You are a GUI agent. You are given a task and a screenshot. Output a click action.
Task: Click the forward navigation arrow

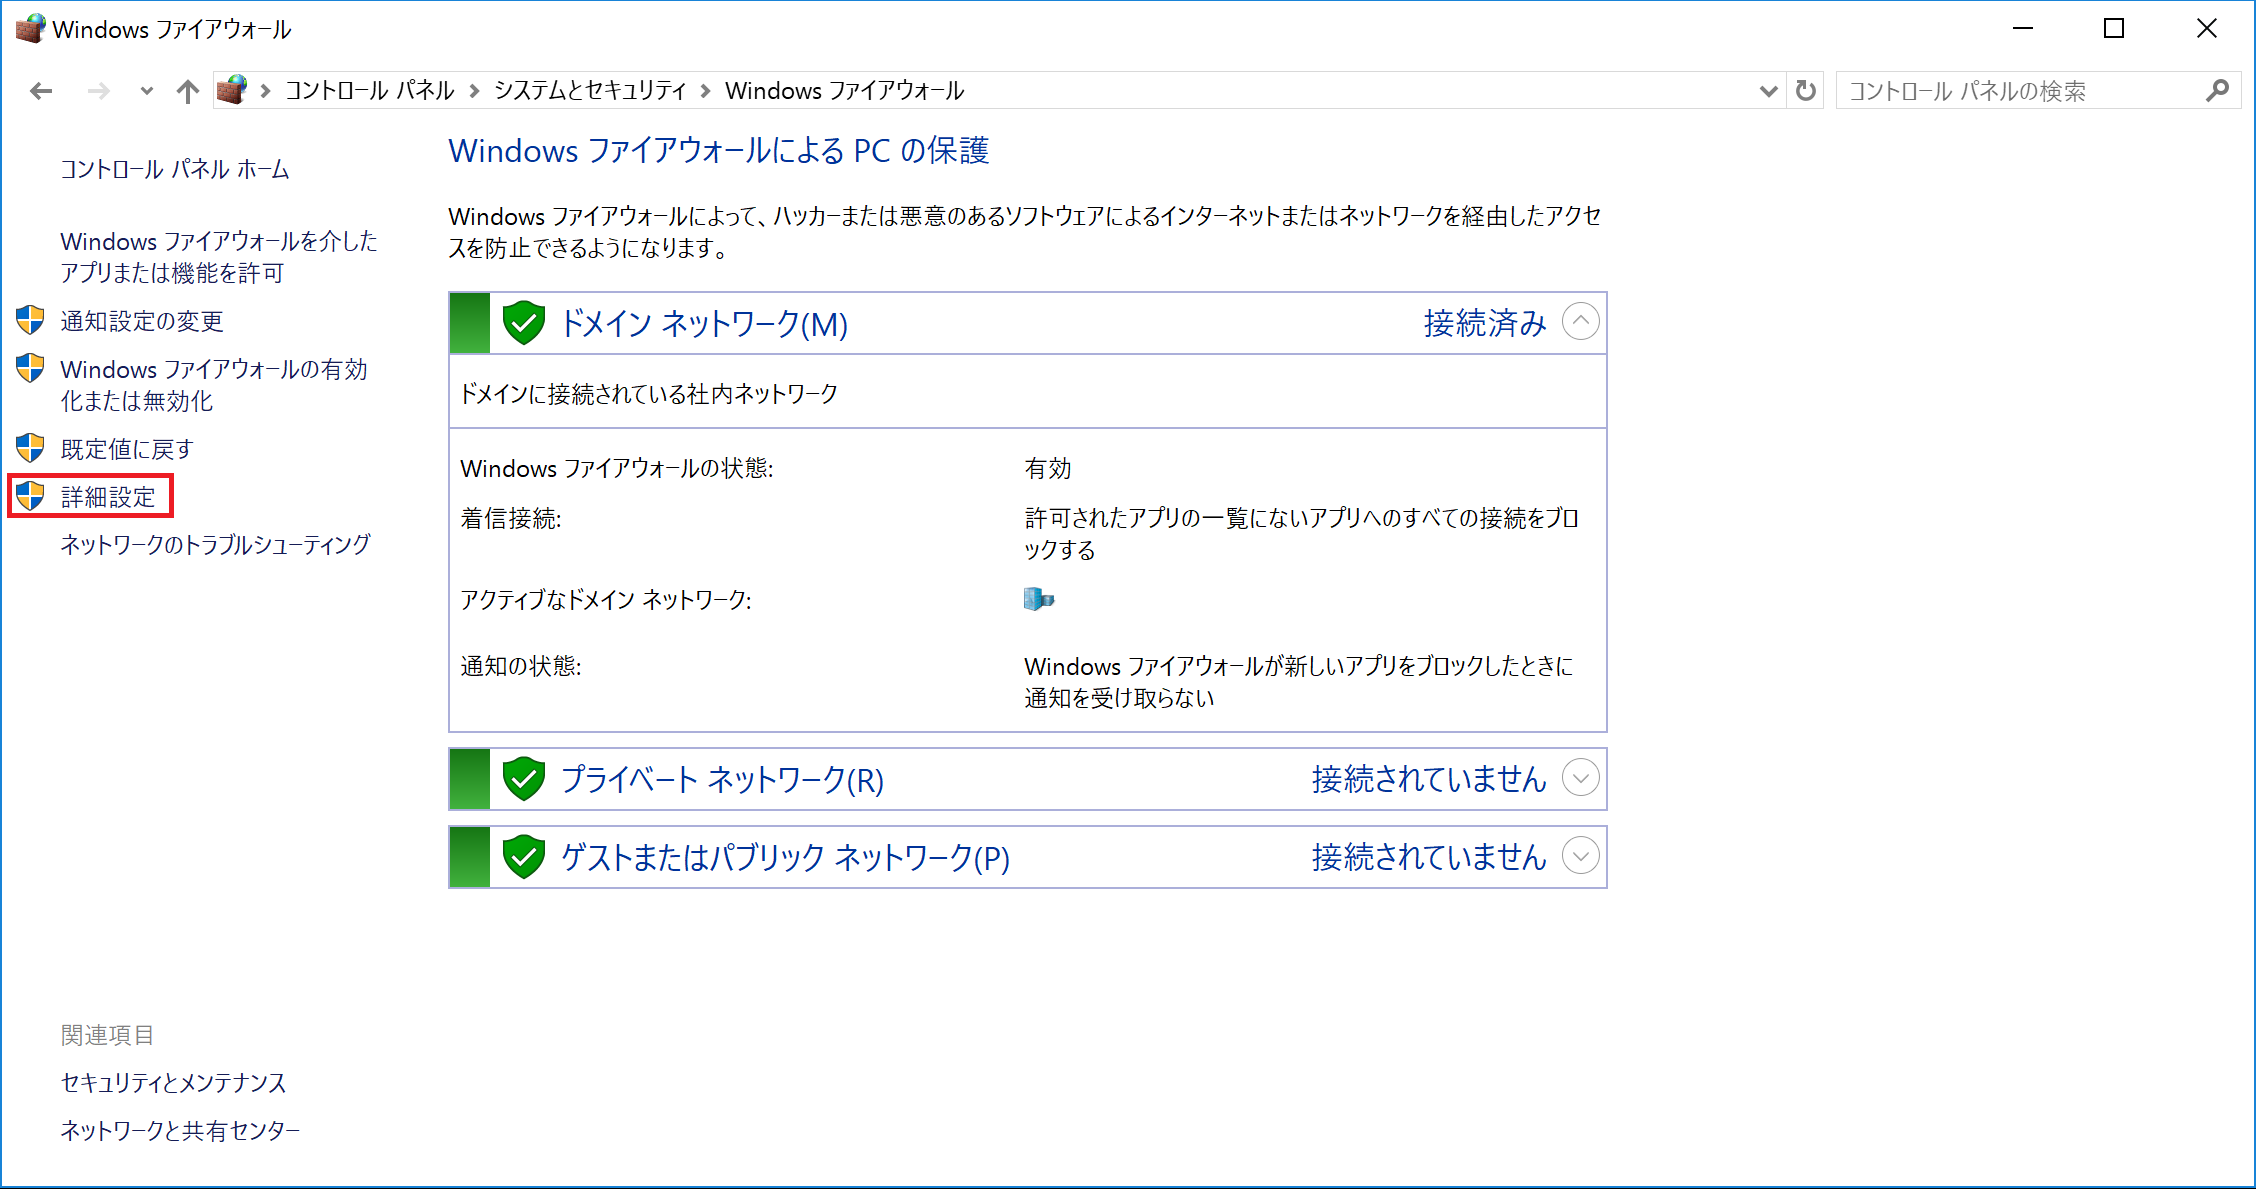(x=98, y=91)
